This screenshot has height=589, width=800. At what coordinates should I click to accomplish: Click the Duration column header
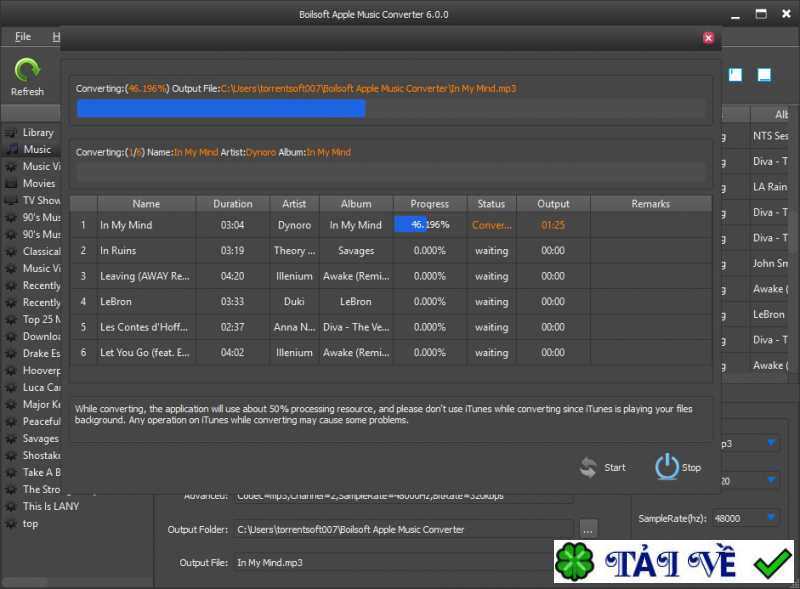232,204
